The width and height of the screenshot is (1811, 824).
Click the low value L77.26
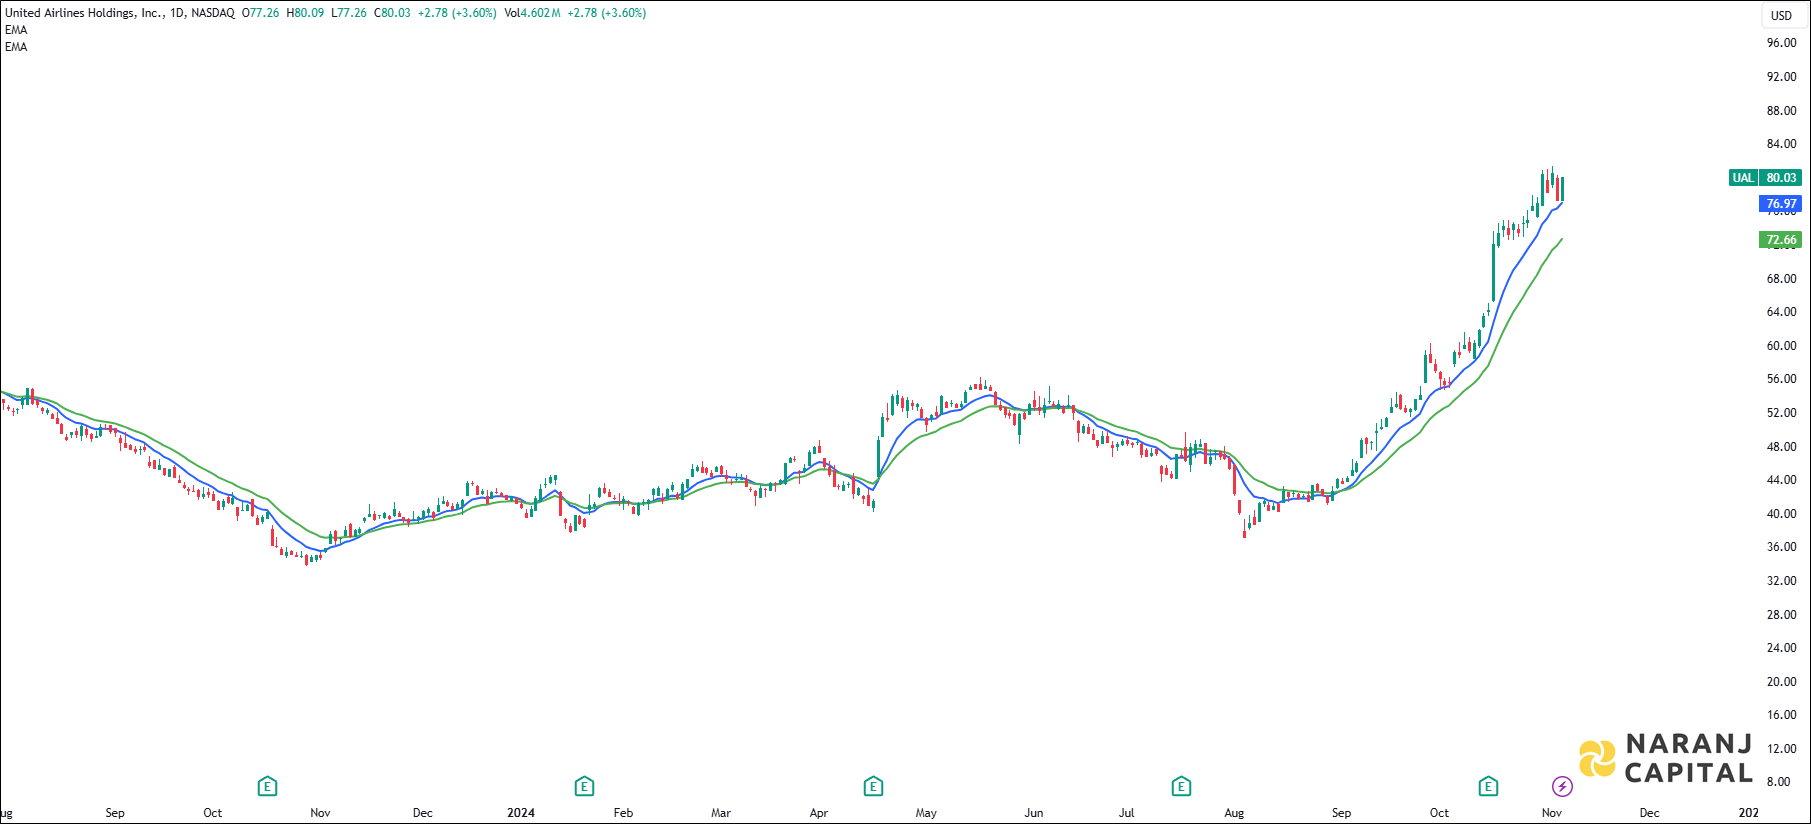349,13
